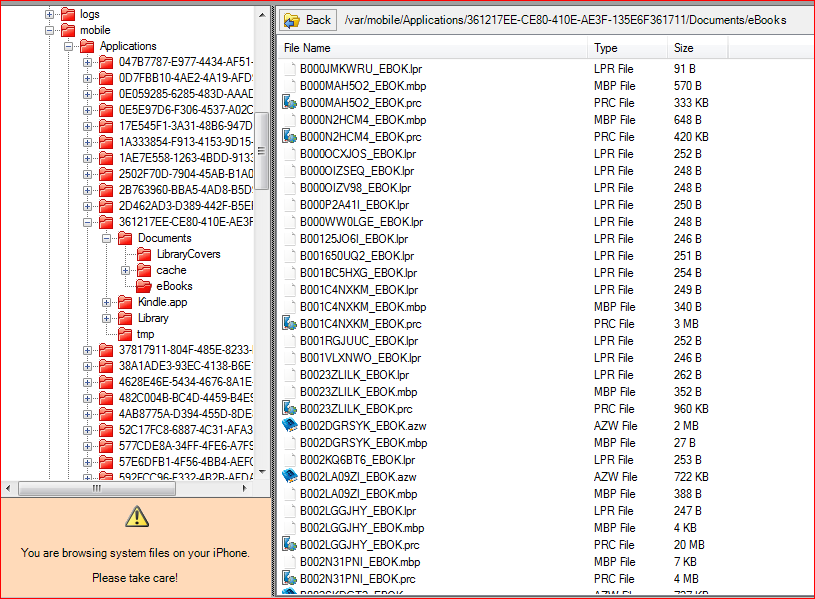
Task: Select file B001VLXNWO_EBOK.lpr
Action: tap(360, 358)
